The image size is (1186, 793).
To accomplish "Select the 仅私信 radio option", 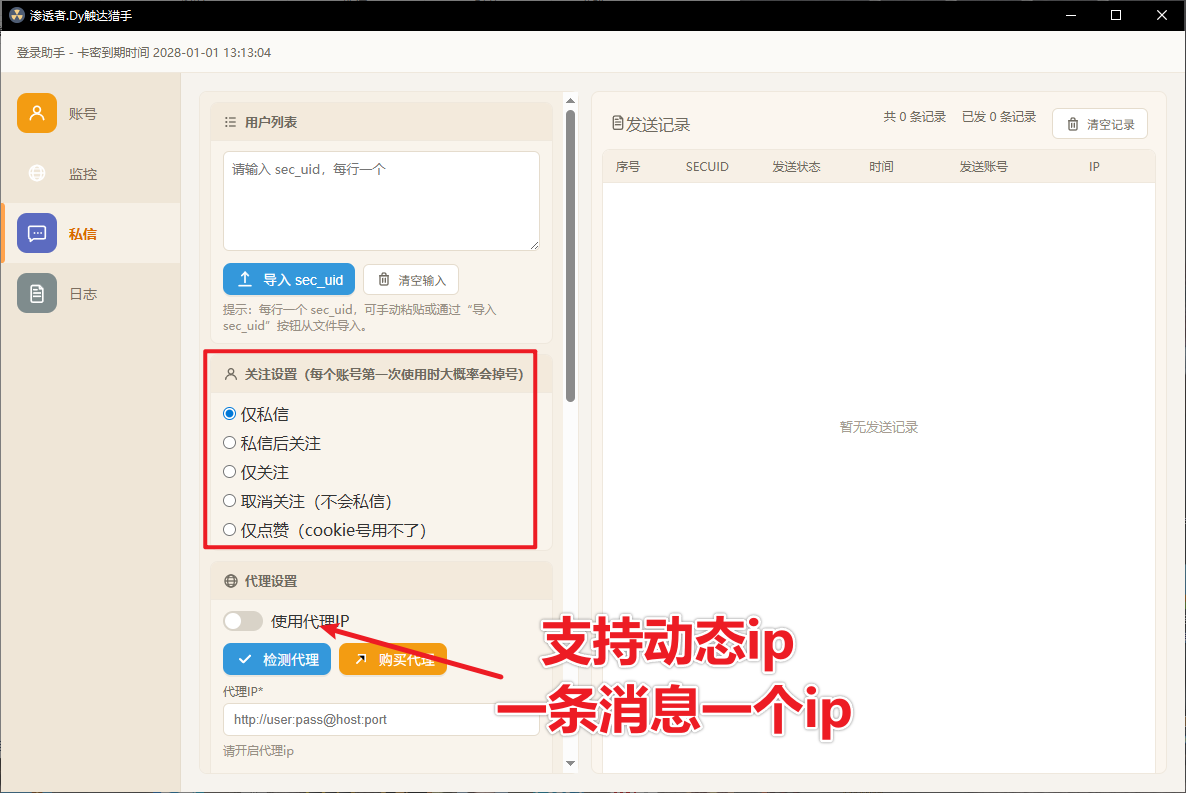I will (x=230, y=413).
